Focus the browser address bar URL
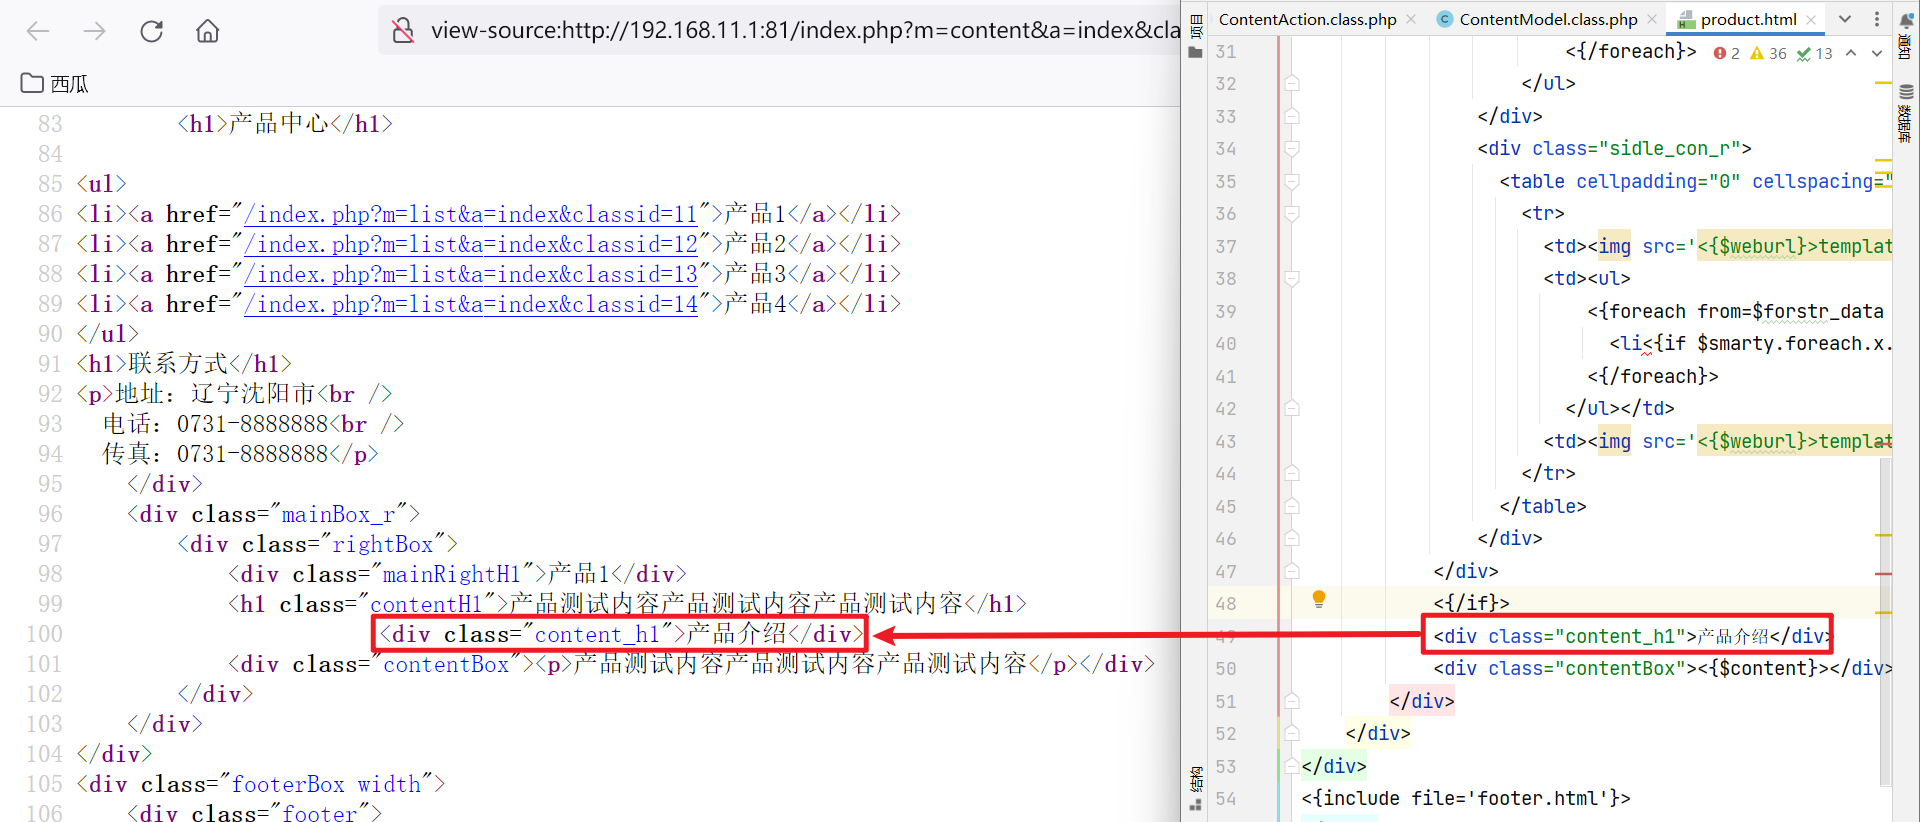Image resolution: width=1920 pixels, height=822 pixels. pyautogui.click(x=805, y=31)
